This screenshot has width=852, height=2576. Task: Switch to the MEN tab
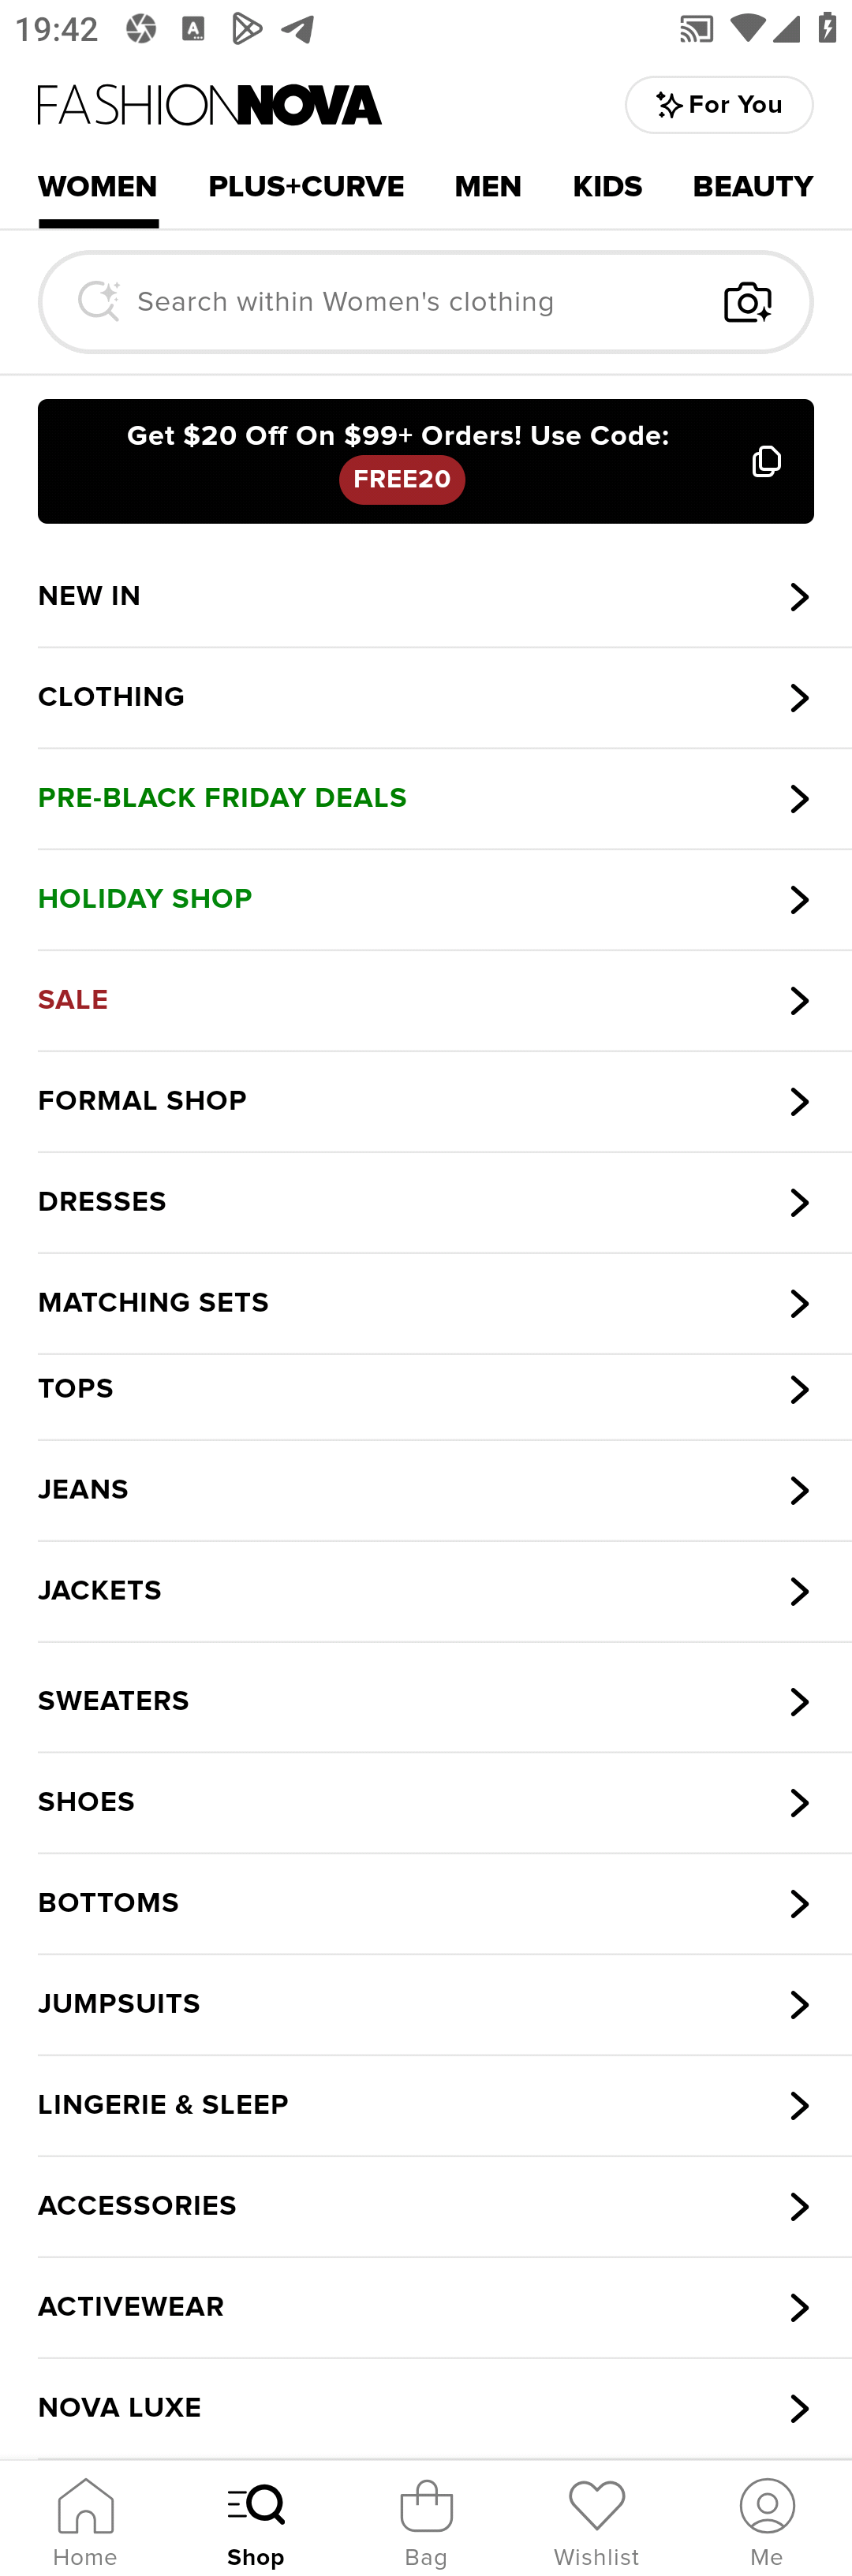tap(488, 187)
